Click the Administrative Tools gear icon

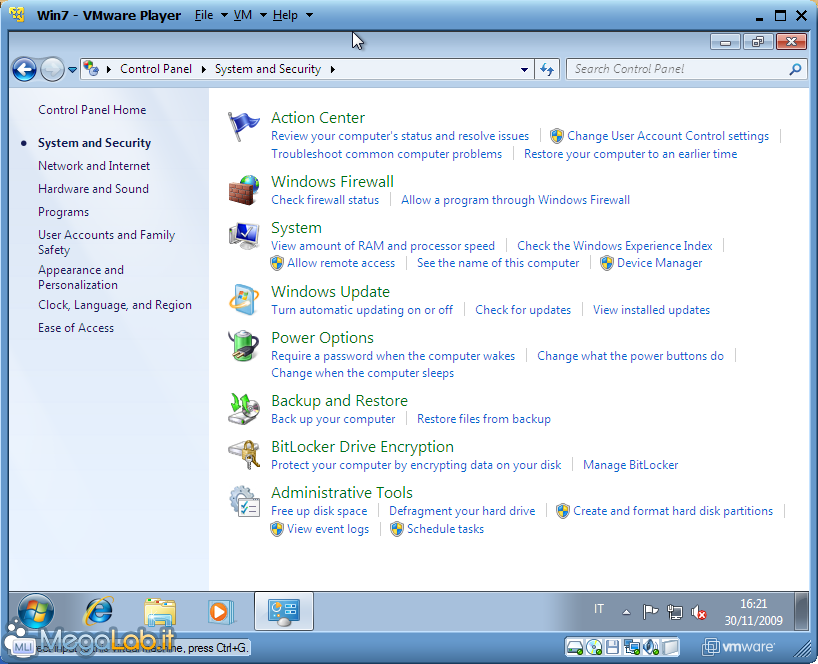click(x=244, y=501)
